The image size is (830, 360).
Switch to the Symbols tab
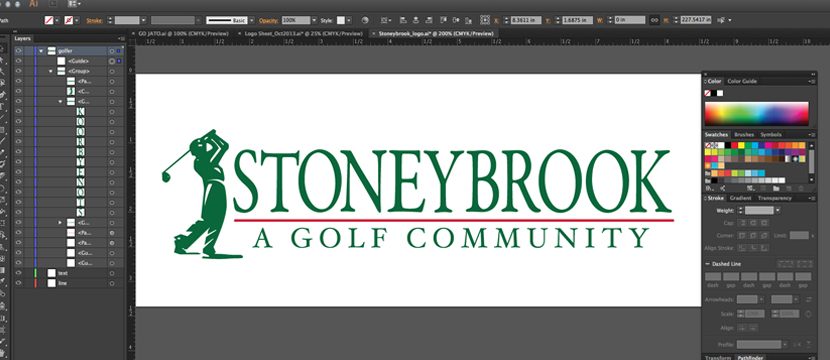pyautogui.click(x=771, y=134)
